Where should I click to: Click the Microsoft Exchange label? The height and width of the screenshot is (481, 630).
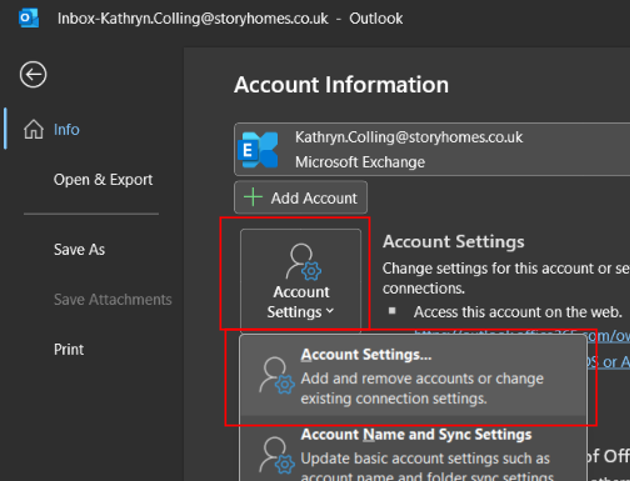pos(360,162)
